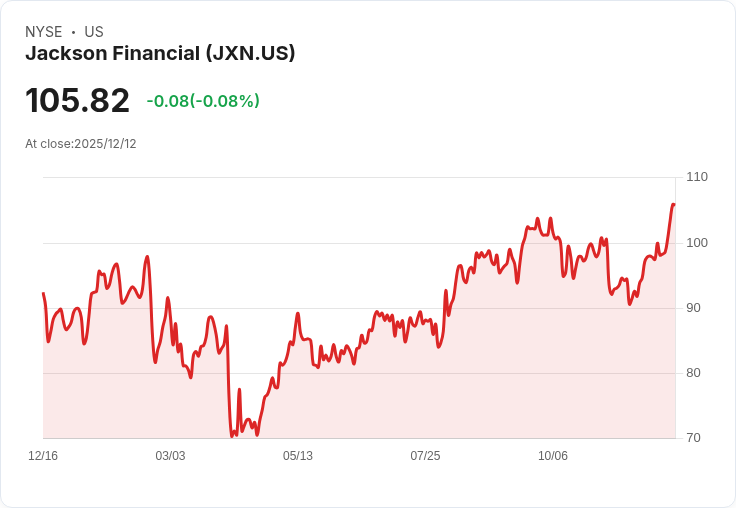Click the 12/16 date axis label
Viewport: 736px width, 508px height.
coord(43,455)
